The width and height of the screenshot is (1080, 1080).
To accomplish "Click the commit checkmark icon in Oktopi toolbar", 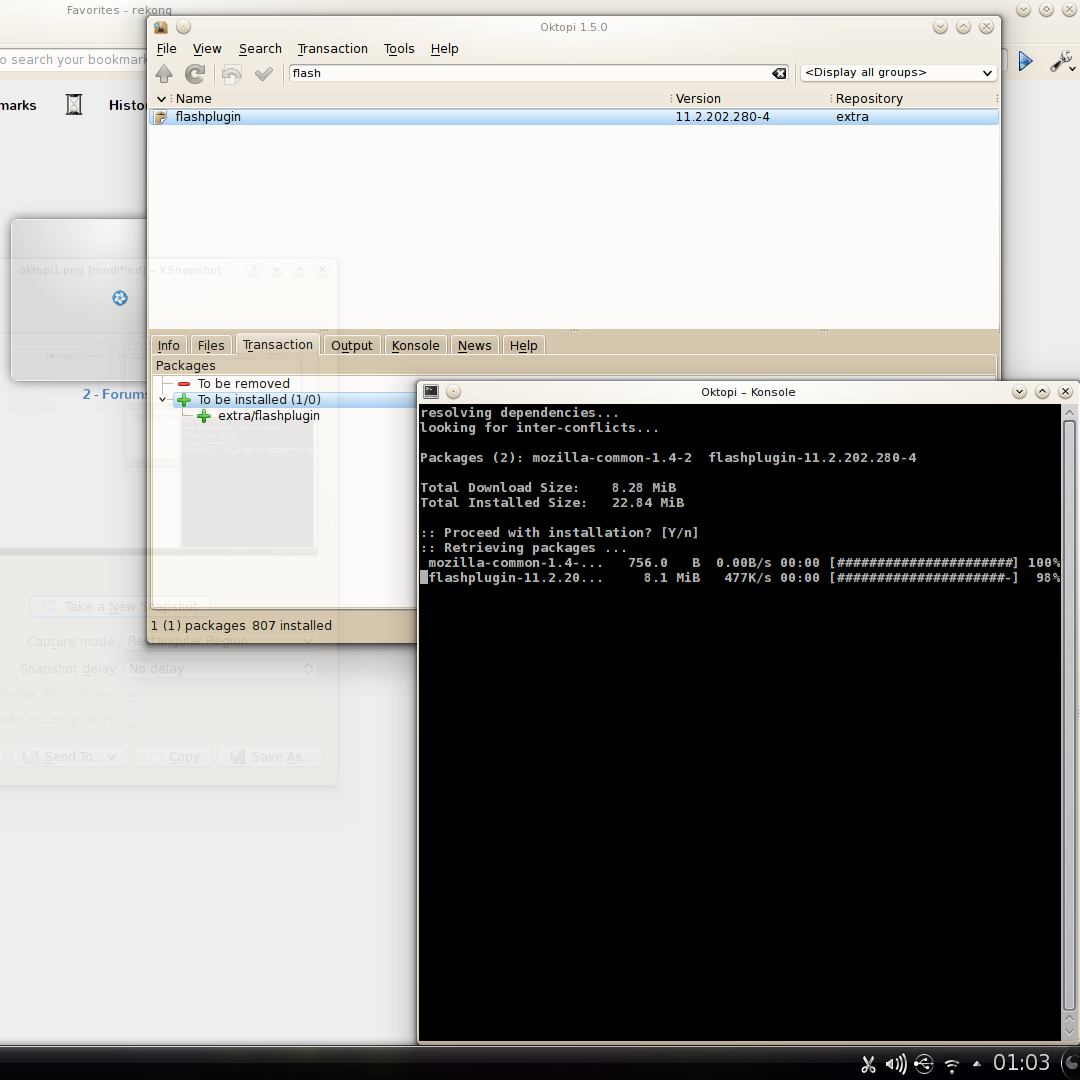I will coord(264,74).
